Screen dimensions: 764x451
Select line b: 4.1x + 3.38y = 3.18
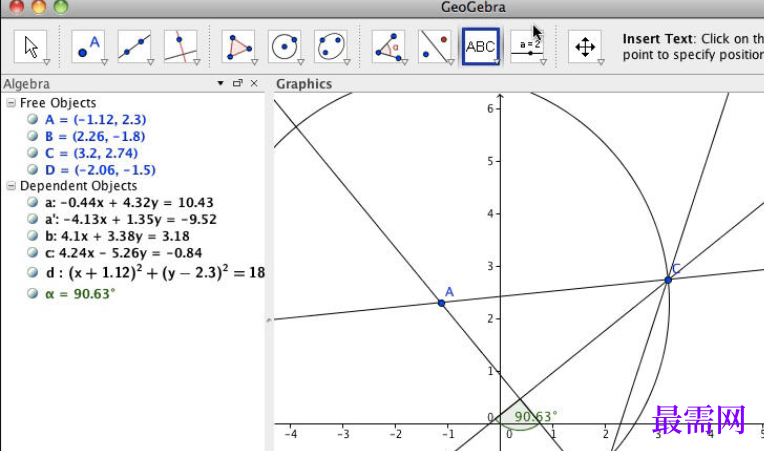pyautogui.click(x=117, y=236)
